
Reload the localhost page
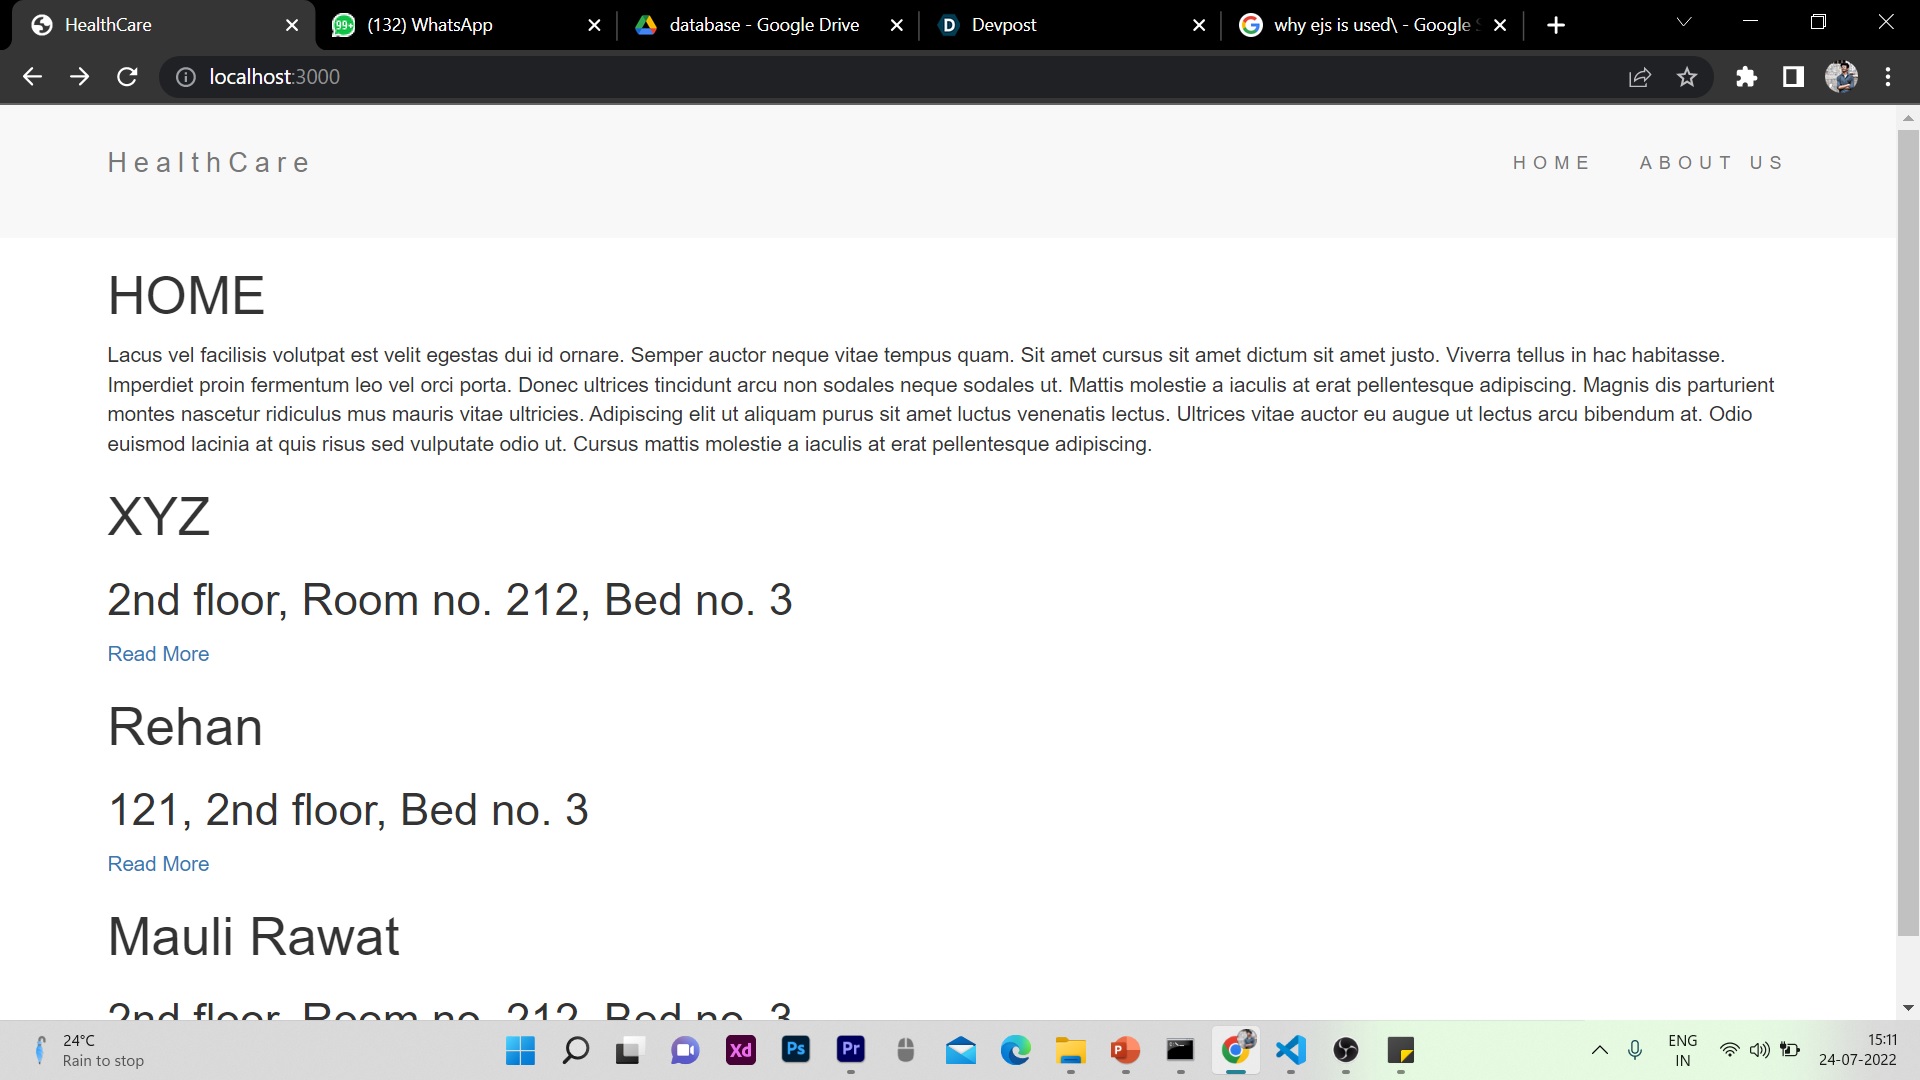[x=127, y=77]
